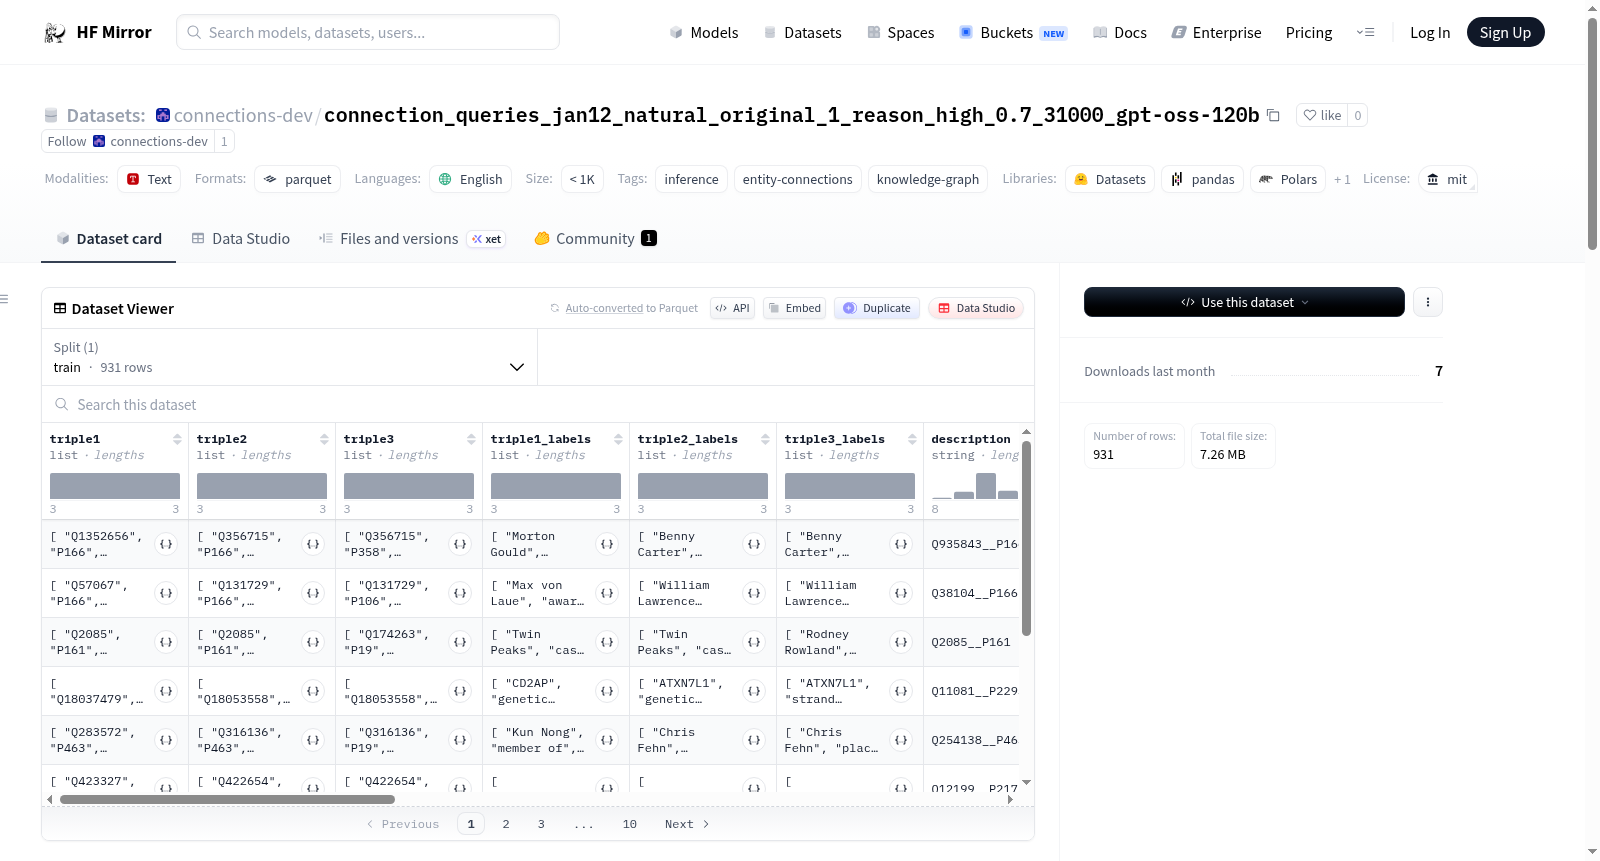This screenshot has height=861, width=1600.
Task: Click the page vertical scrollbar thumb
Action: [1592, 133]
